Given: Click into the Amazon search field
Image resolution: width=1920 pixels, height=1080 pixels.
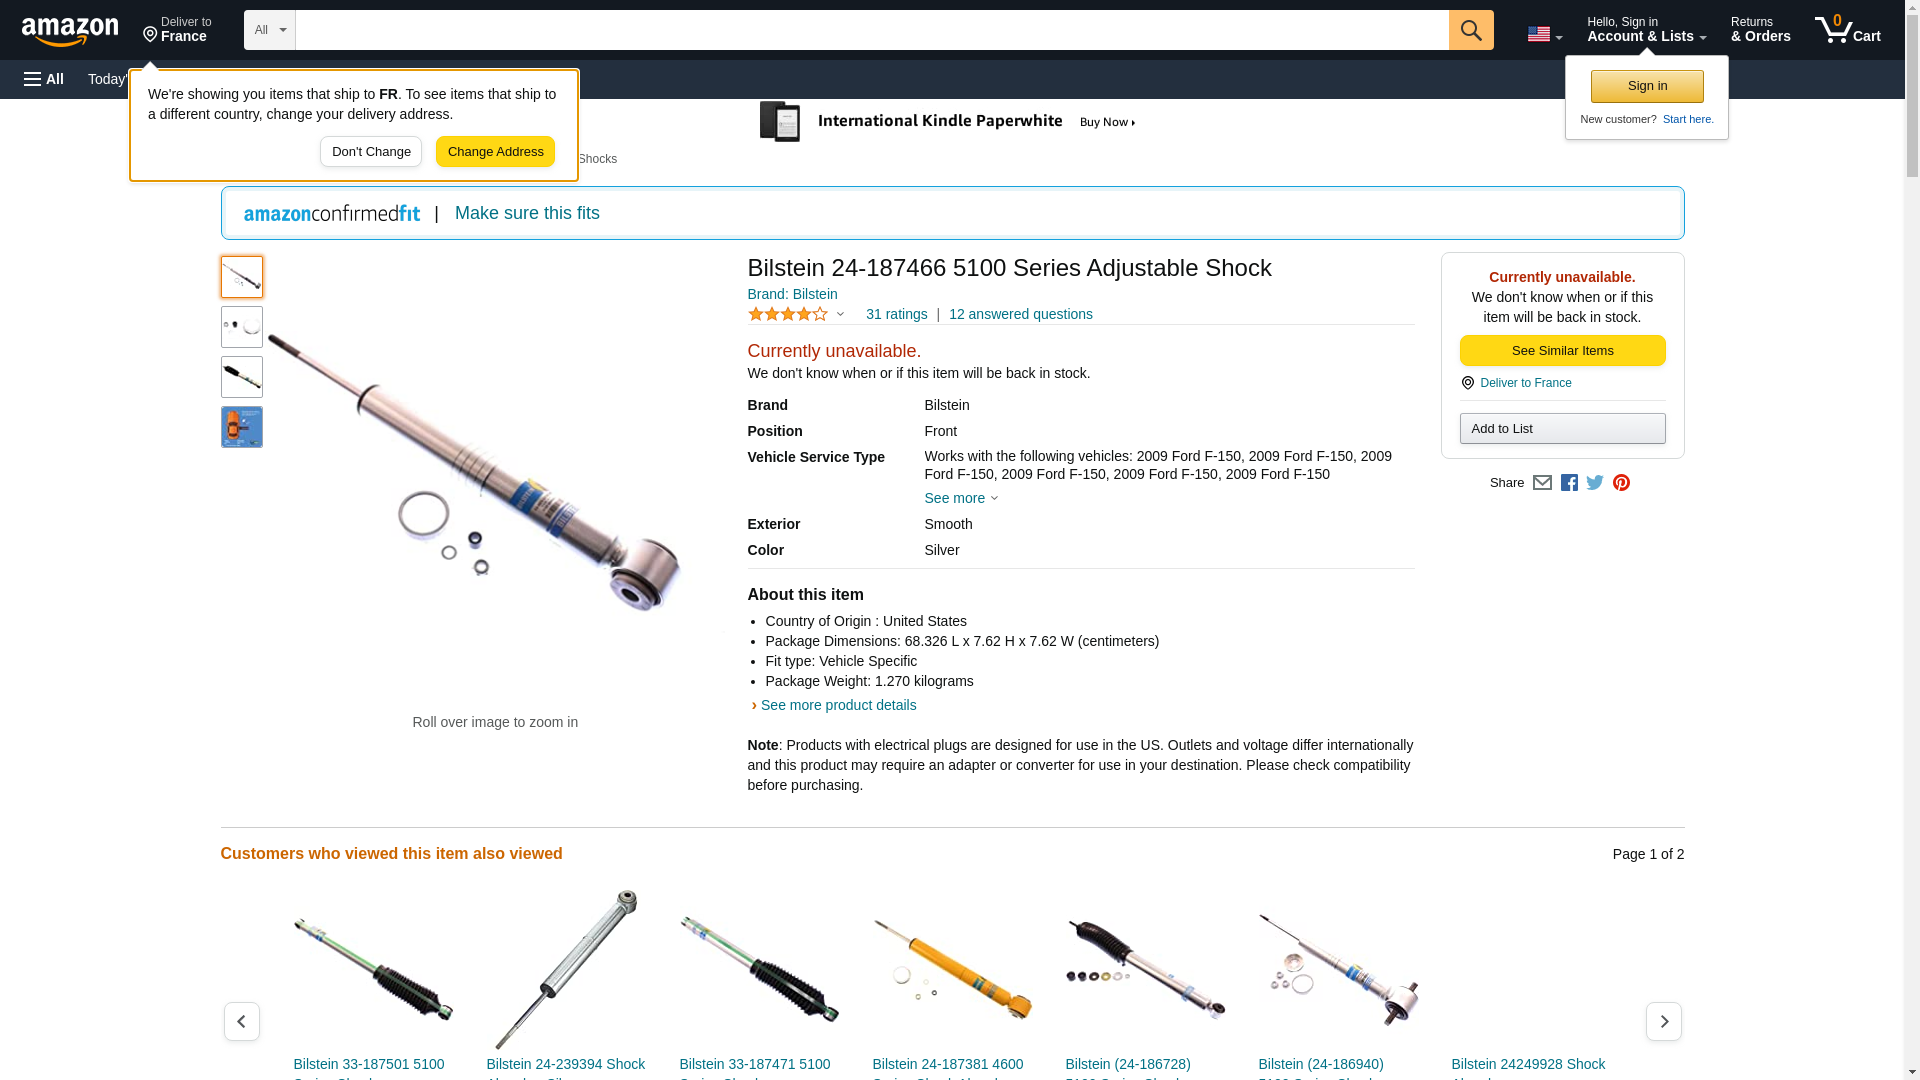Looking at the screenshot, I should click(x=871, y=30).
